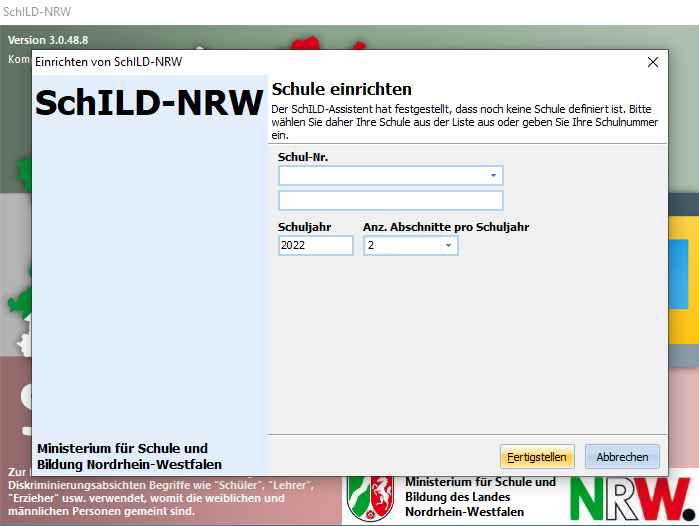This screenshot has height=526, width=699.
Task: Click the Abbrechen button
Action: [x=622, y=456]
